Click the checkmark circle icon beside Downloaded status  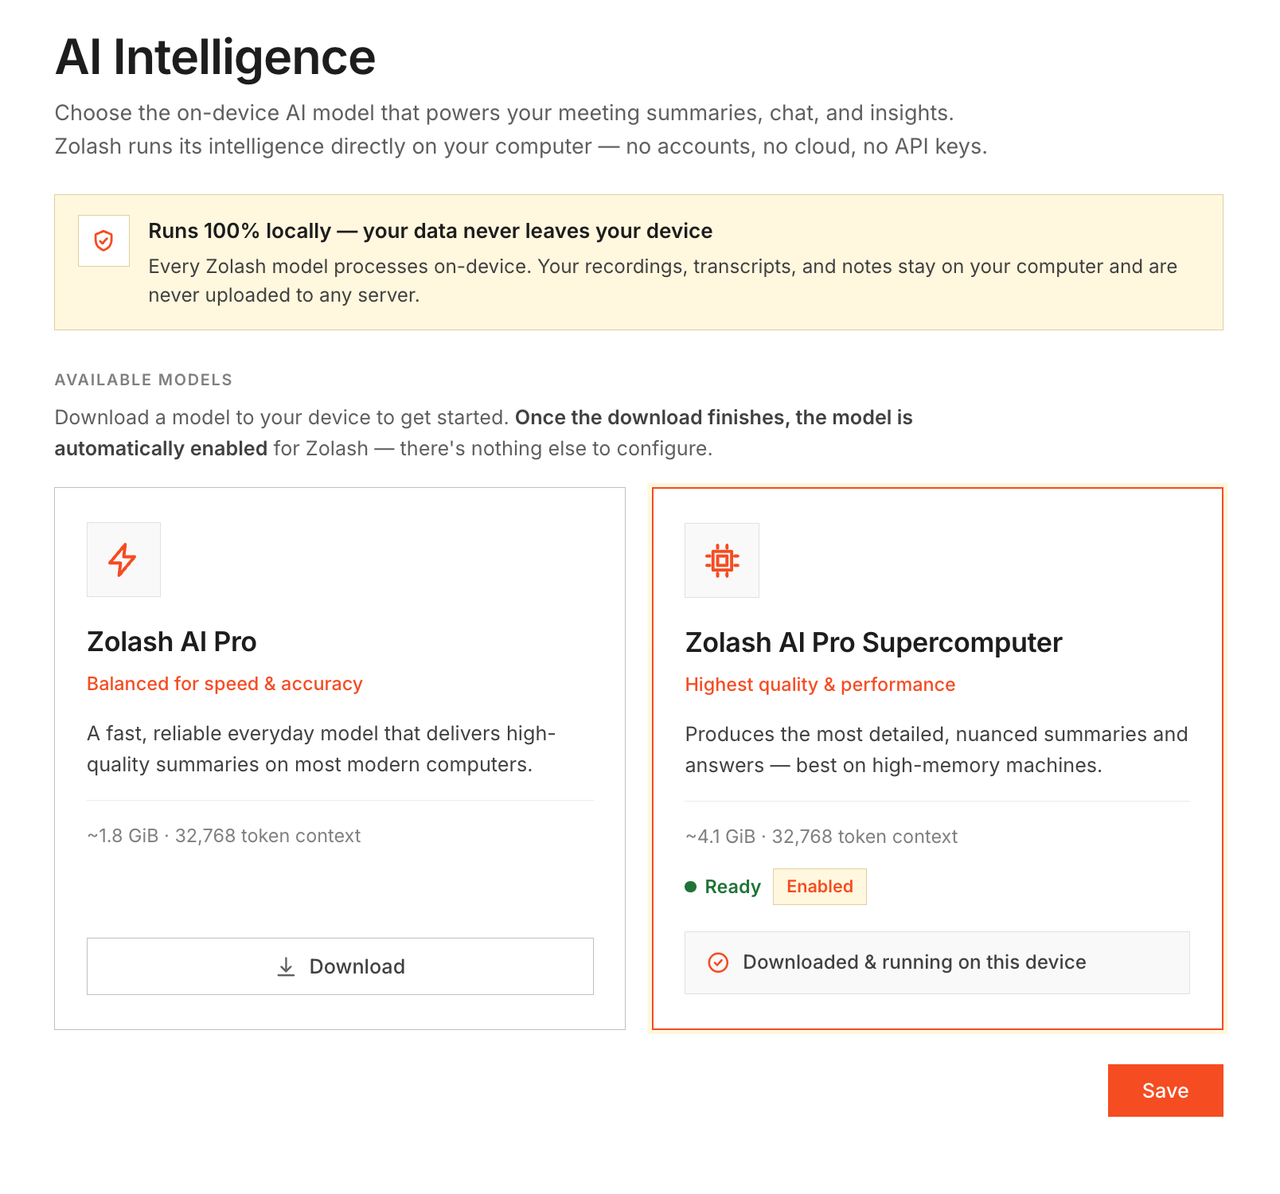(x=718, y=962)
